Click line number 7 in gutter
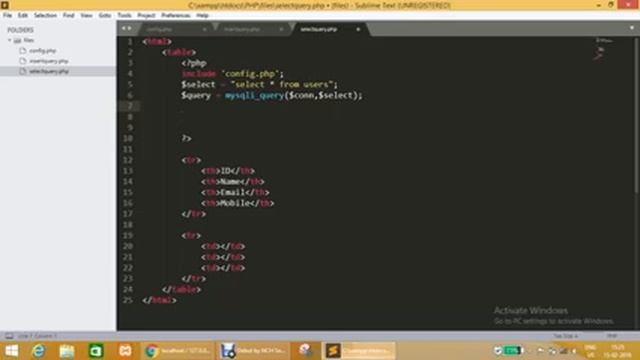The height and width of the screenshot is (360, 640). (130, 106)
